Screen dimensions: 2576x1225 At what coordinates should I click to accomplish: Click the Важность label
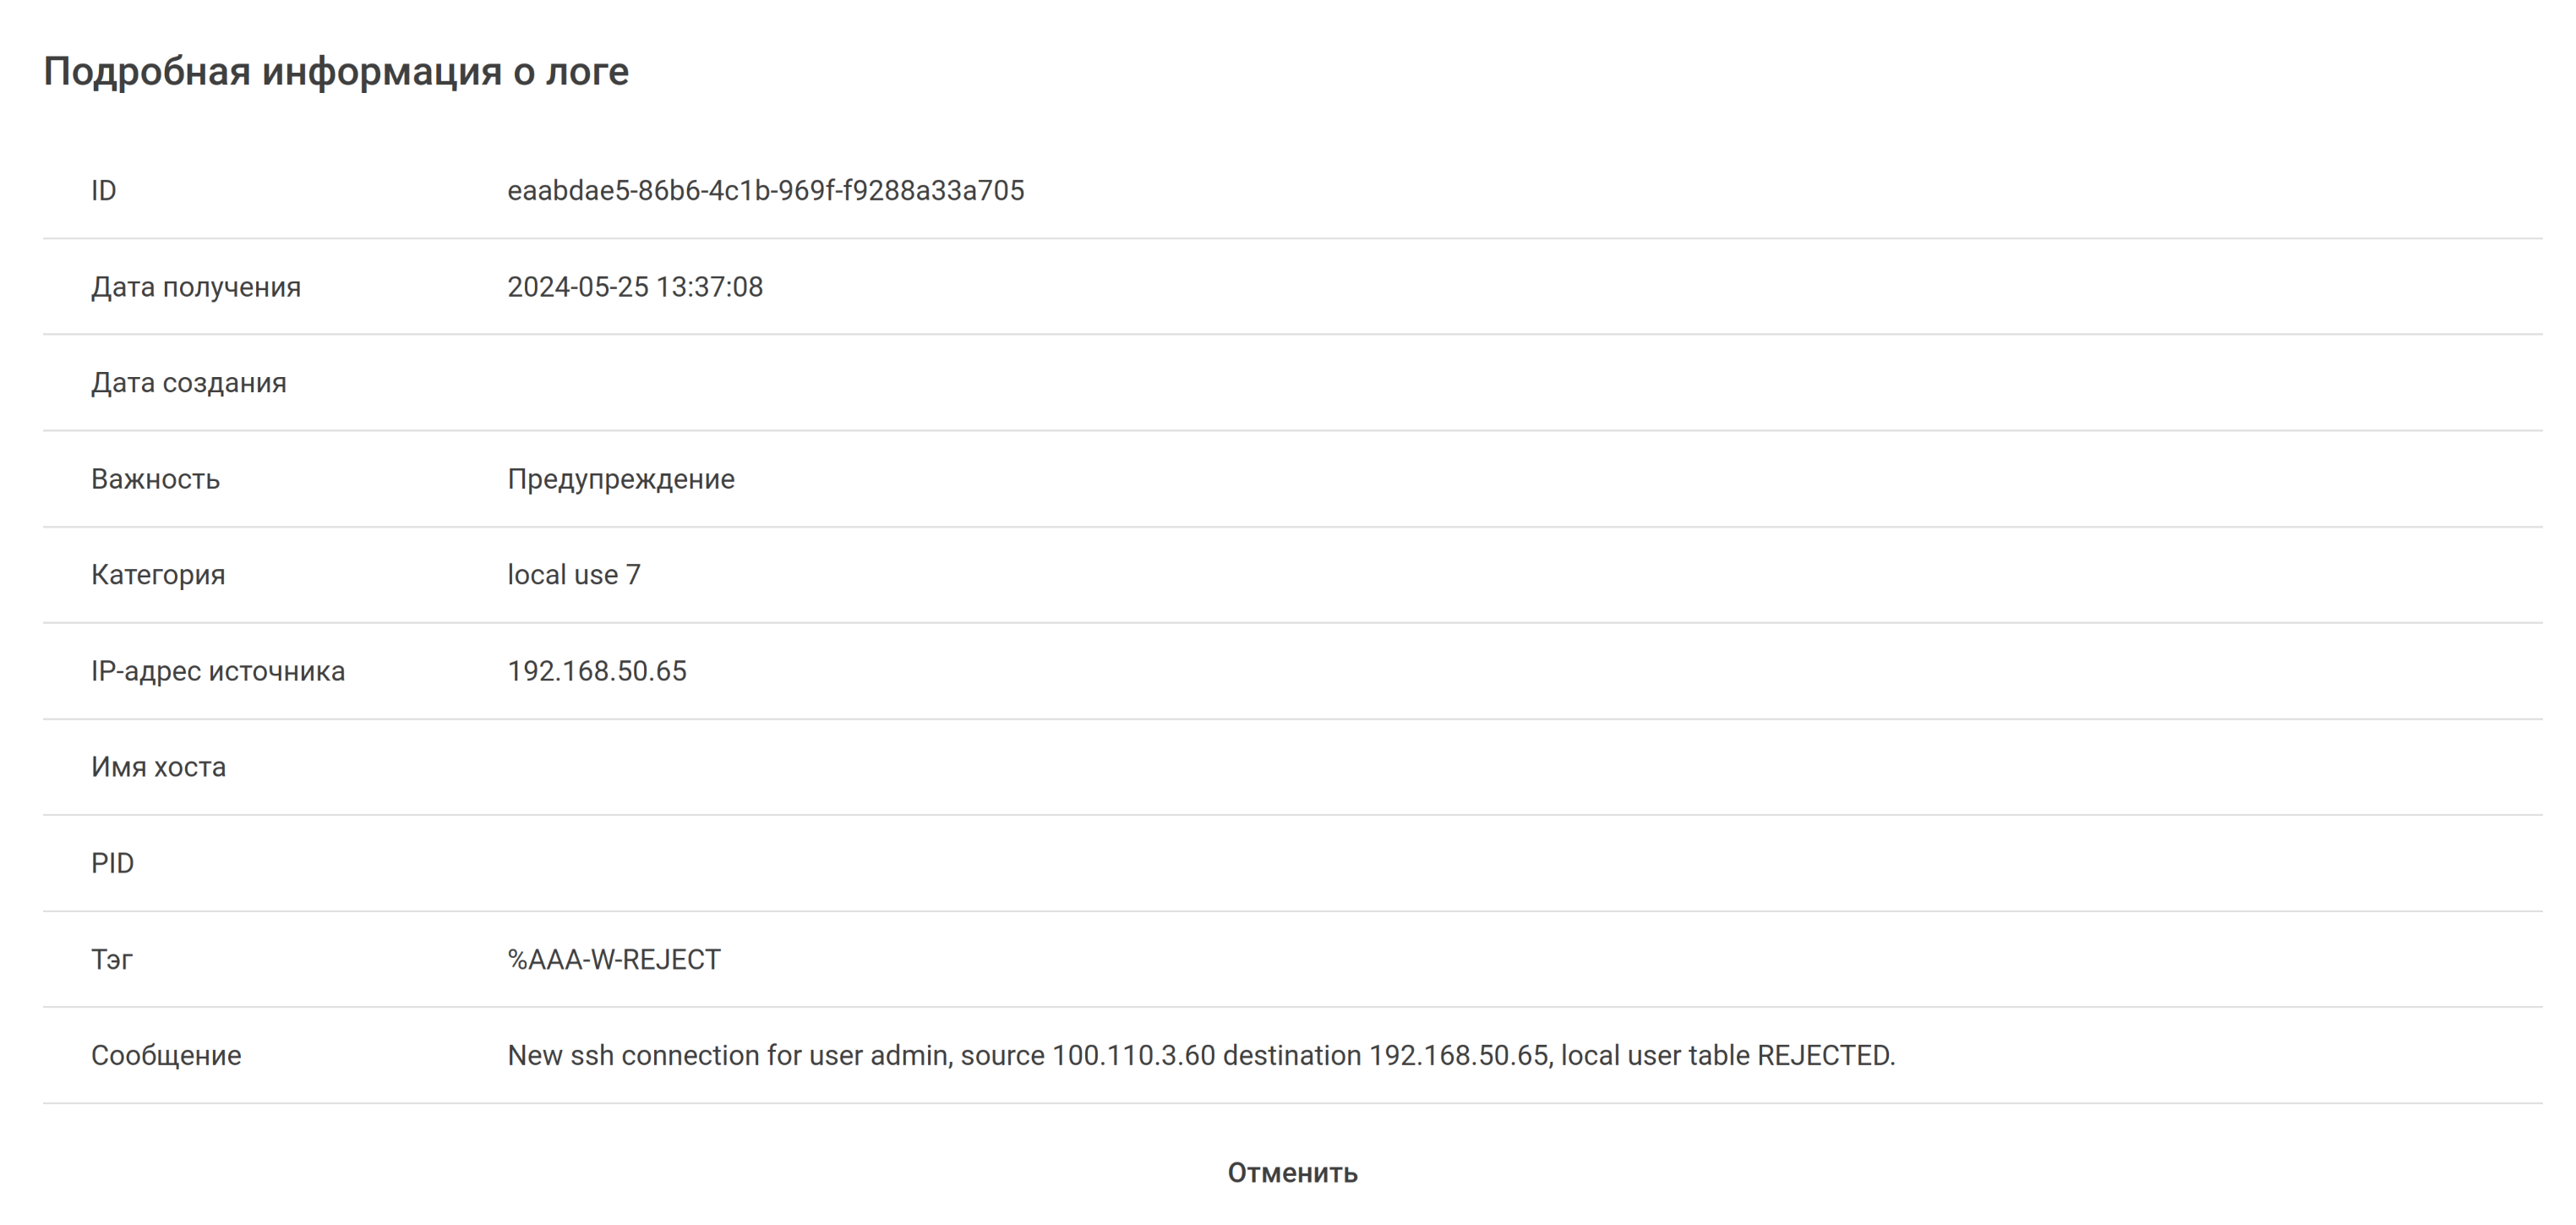click(x=155, y=479)
